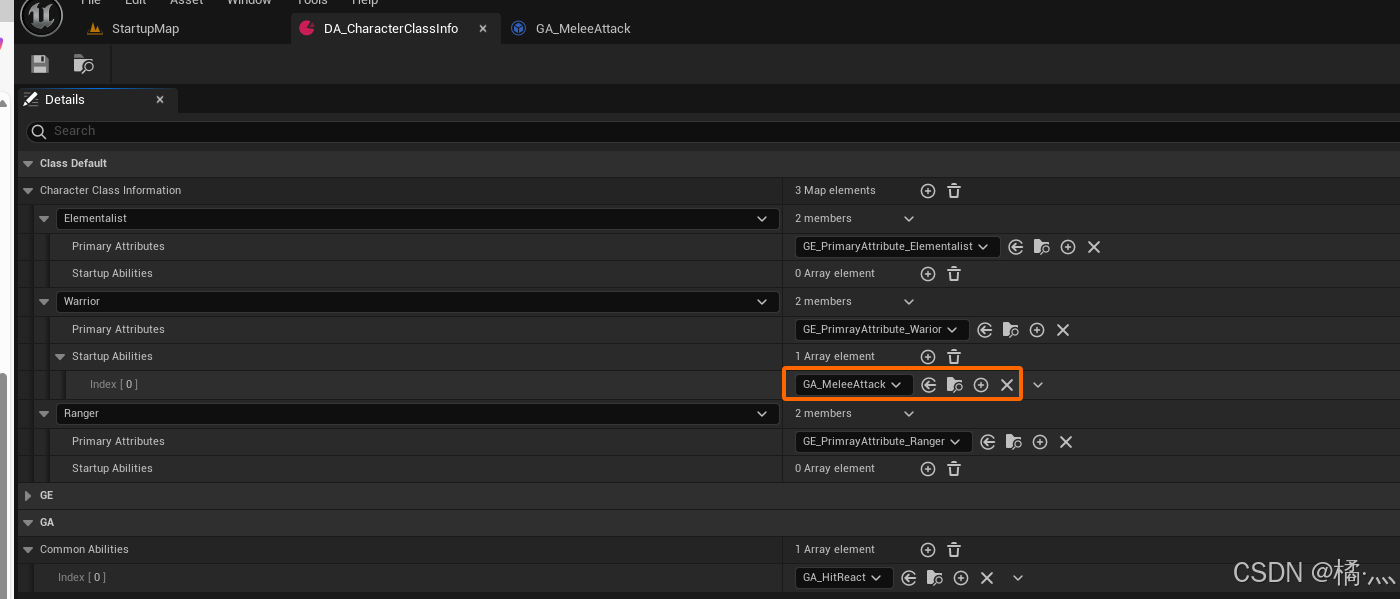Browse to GA_HitReact in Content Browser

tap(935, 577)
